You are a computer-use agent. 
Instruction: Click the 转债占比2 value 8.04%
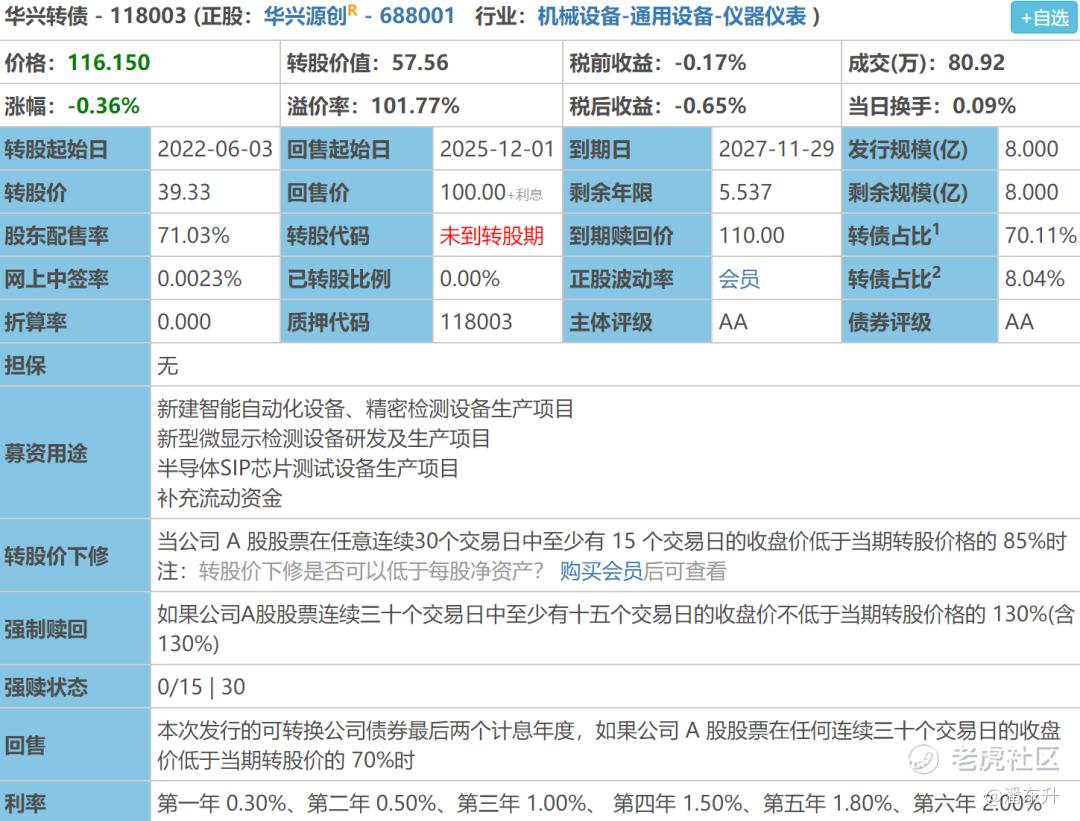(x=1035, y=279)
